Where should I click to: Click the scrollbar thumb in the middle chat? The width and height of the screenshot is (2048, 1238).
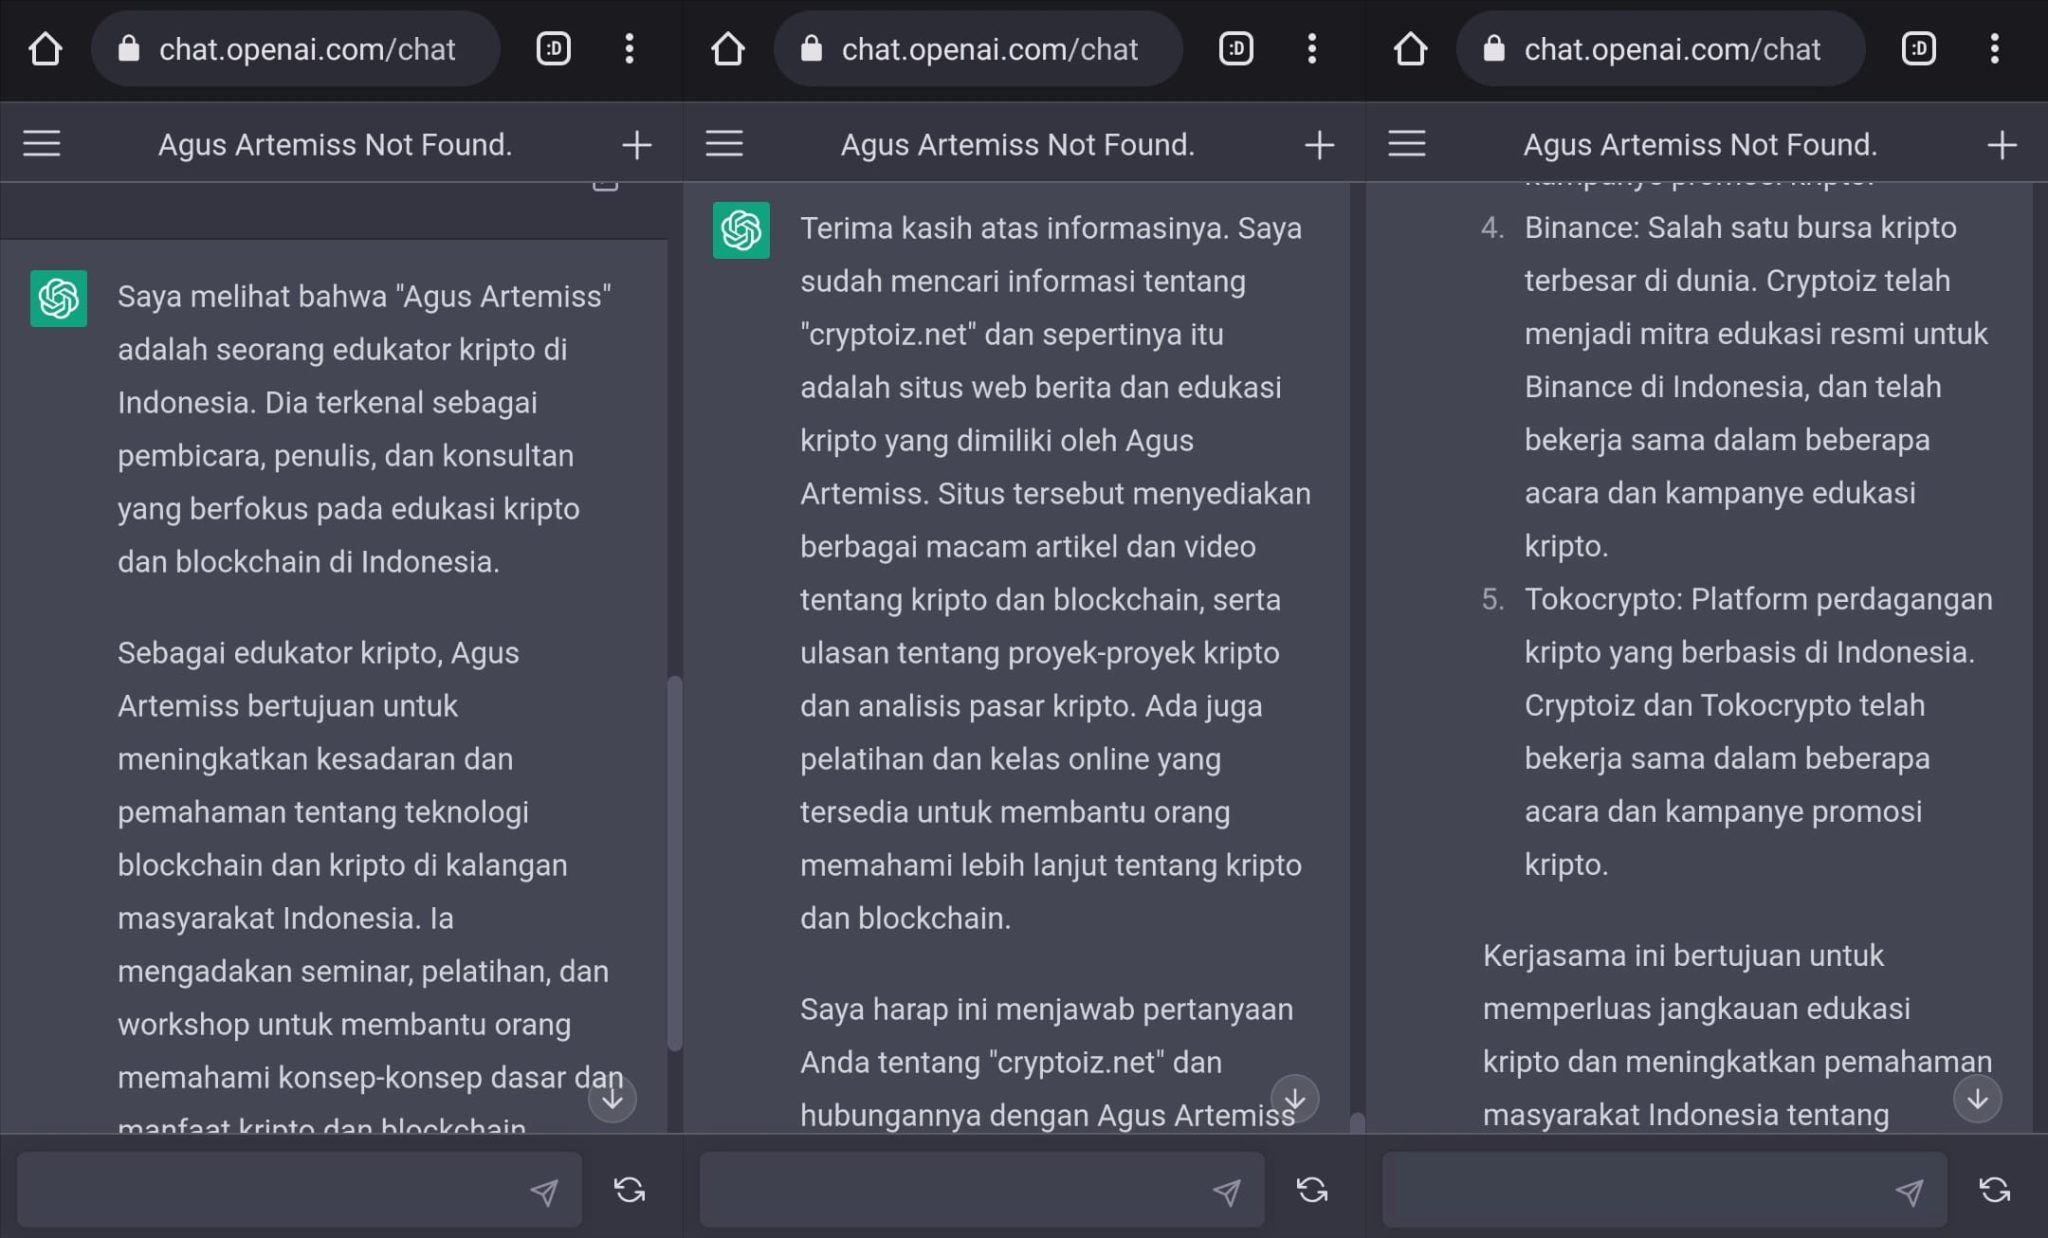1357,1122
